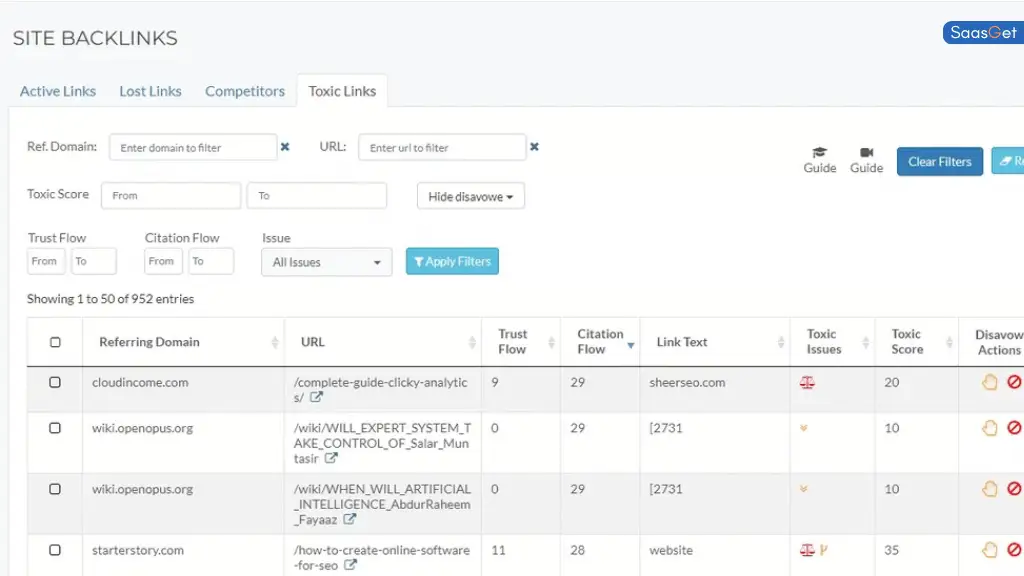This screenshot has height=576, width=1024.
Task: Select the Toxic Links tab
Action: (x=342, y=91)
